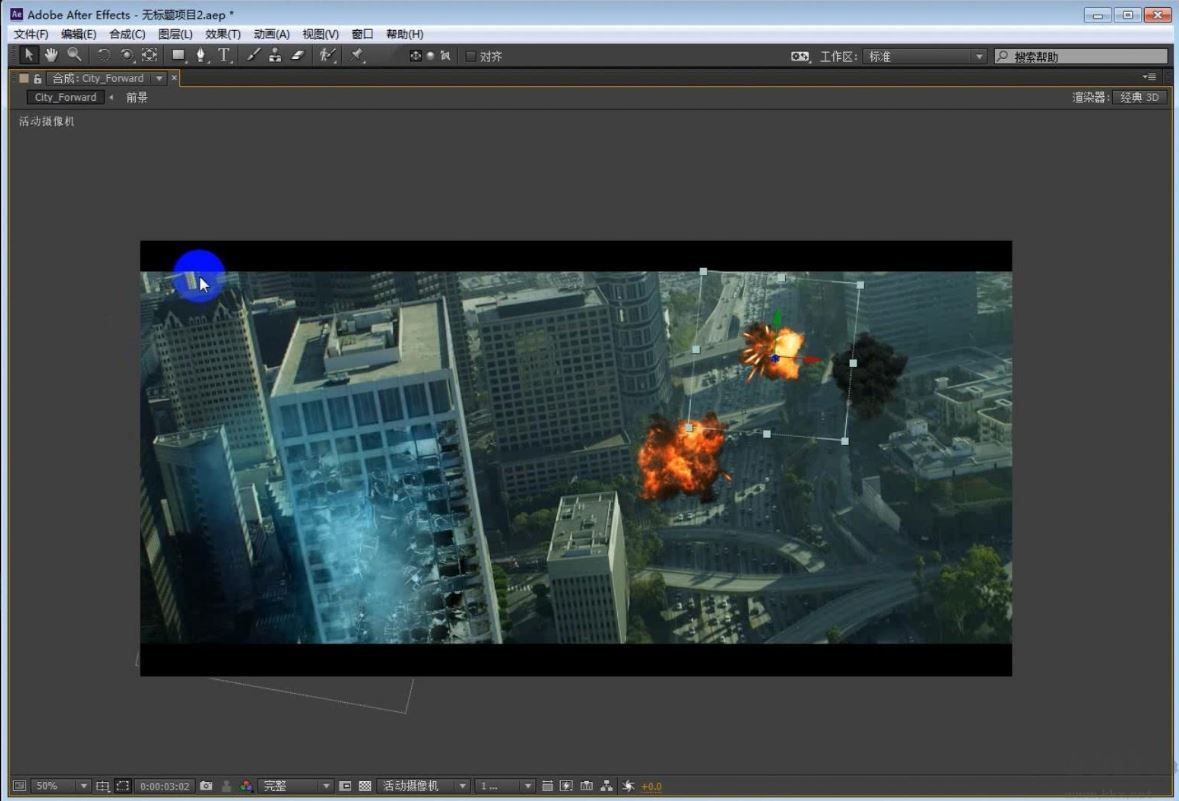Select the Hand tool
This screenshot has width=1179, height=801.
50,56
